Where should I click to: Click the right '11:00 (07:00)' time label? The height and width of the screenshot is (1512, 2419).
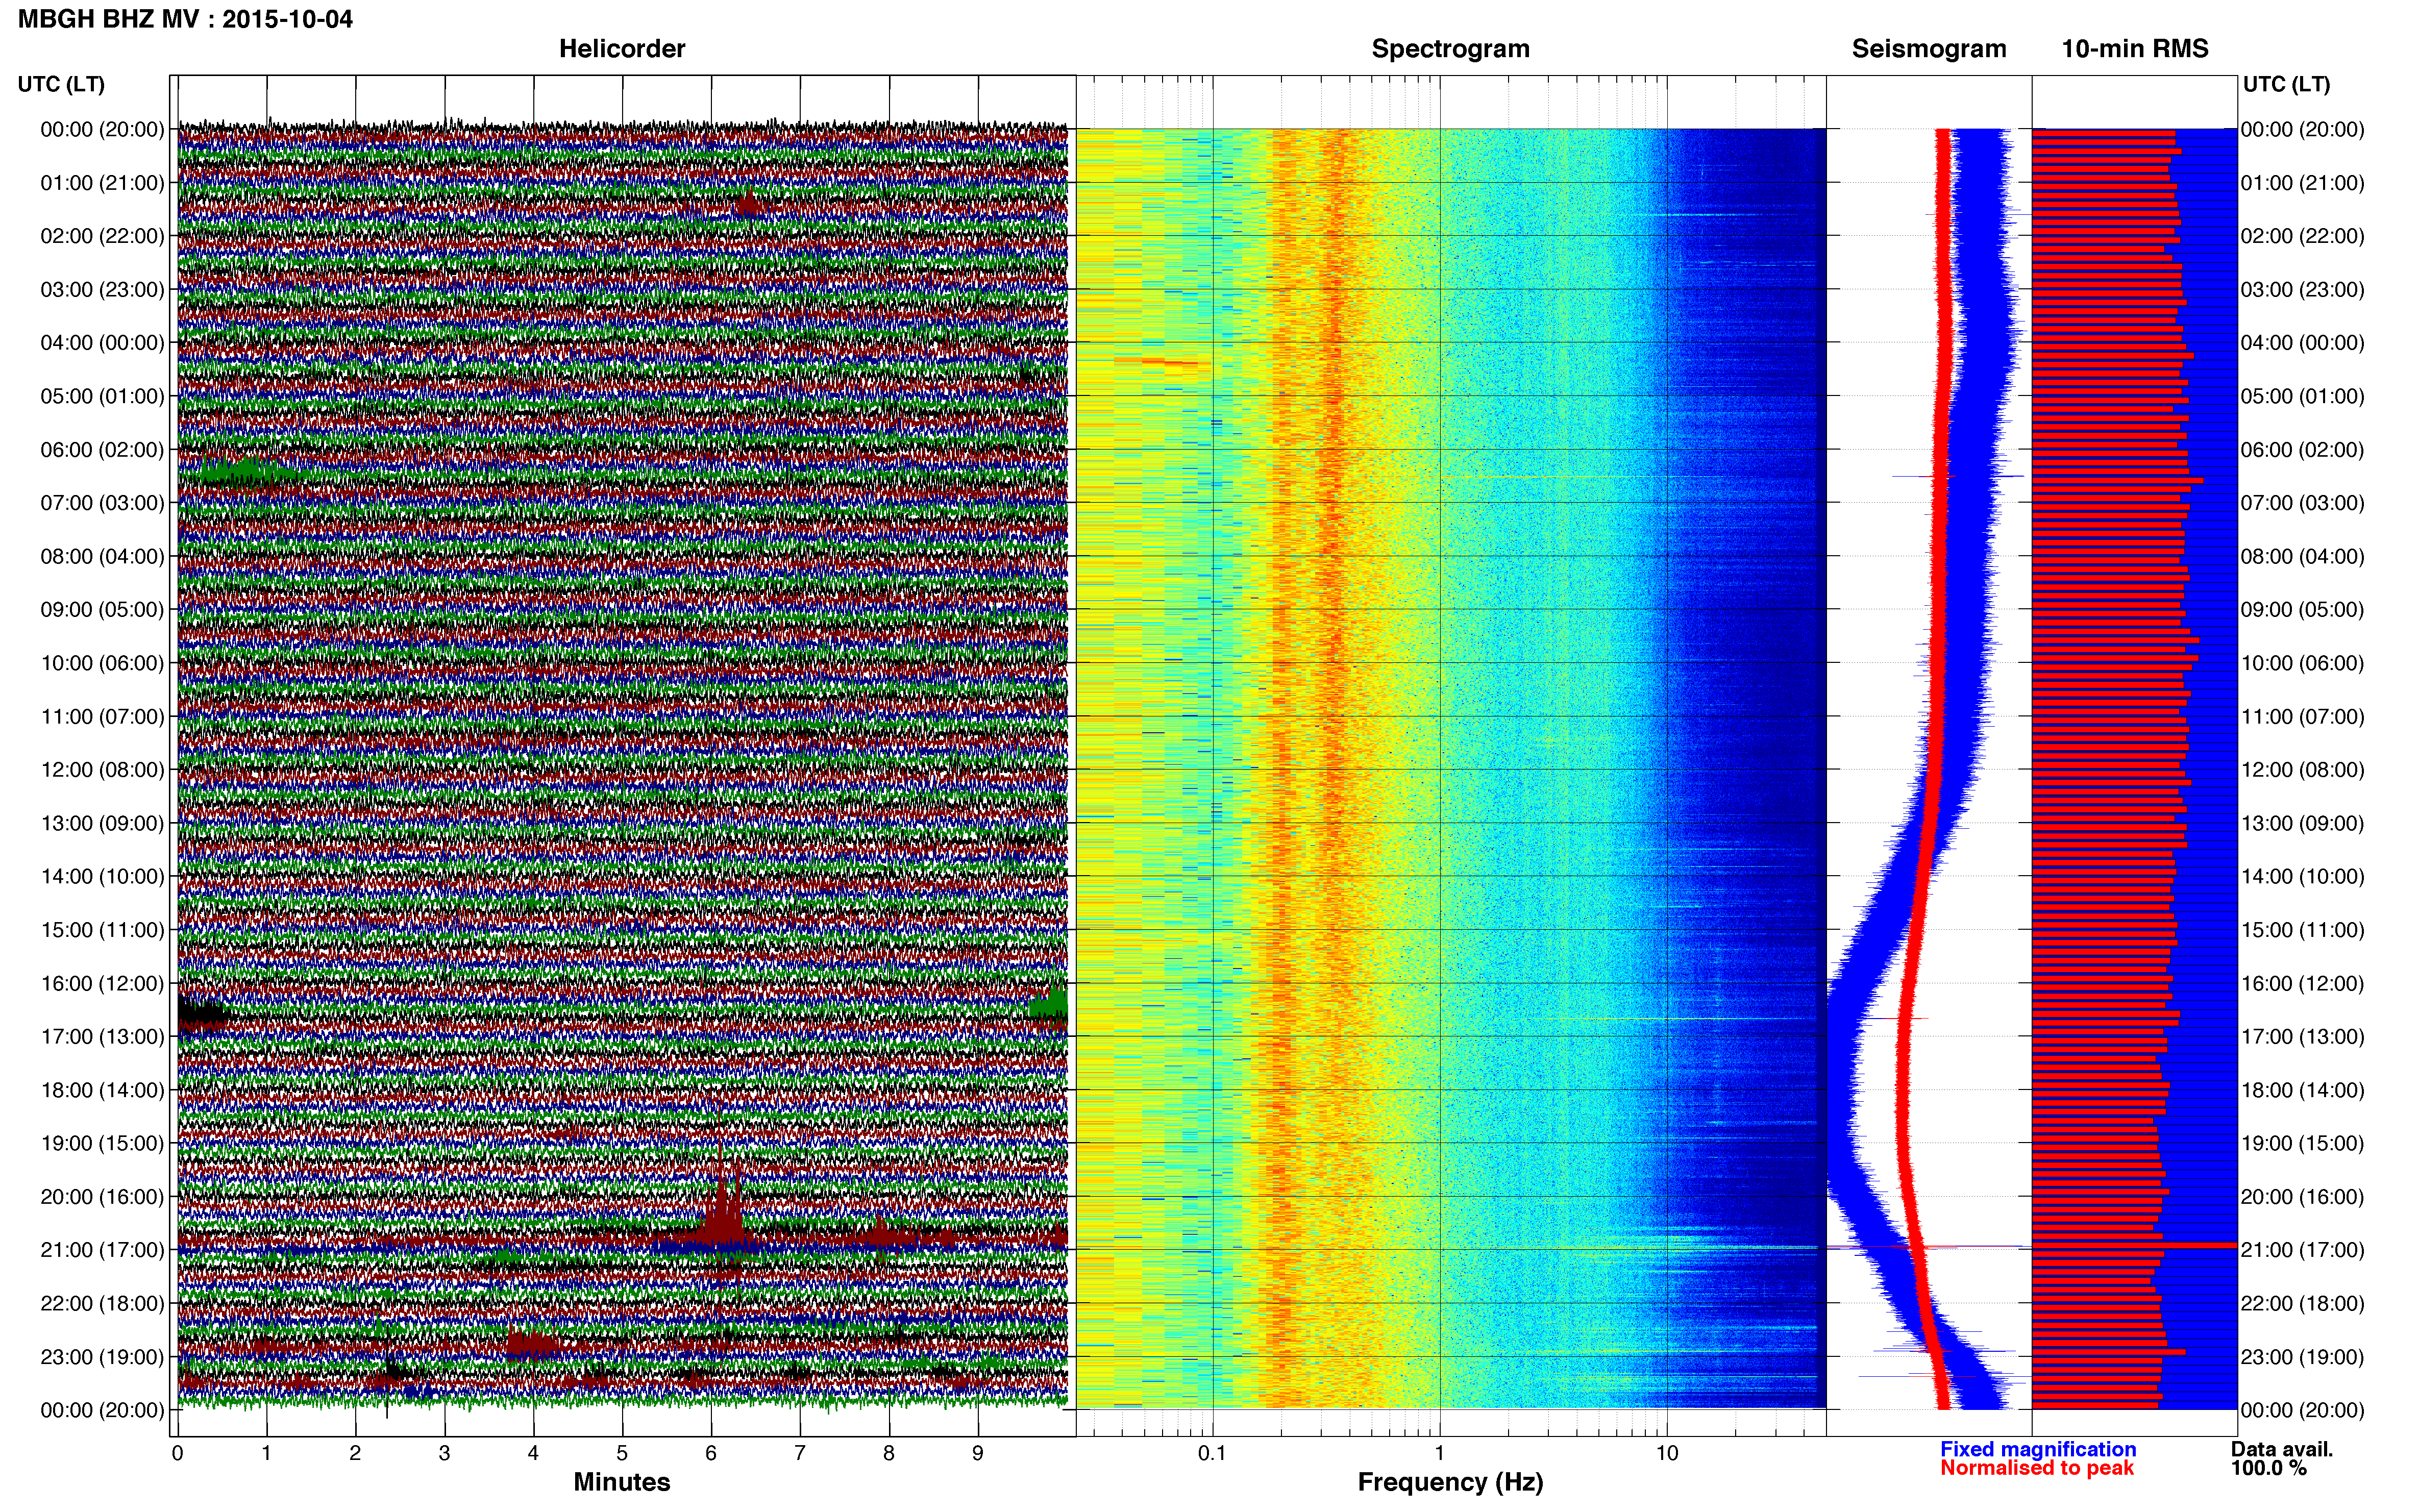[2302, 717]
